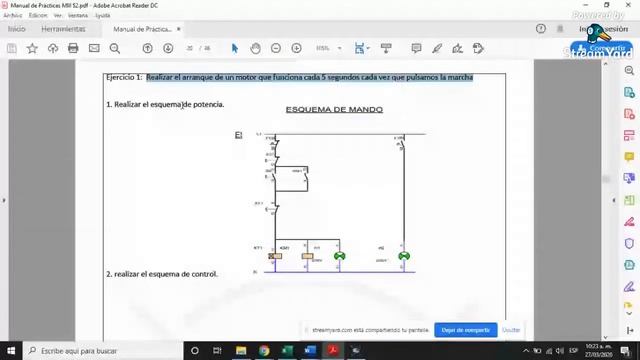640x360 pixels.
Task: Open the green spreadsheet tool in right panel
Action: tap(629, 200)
